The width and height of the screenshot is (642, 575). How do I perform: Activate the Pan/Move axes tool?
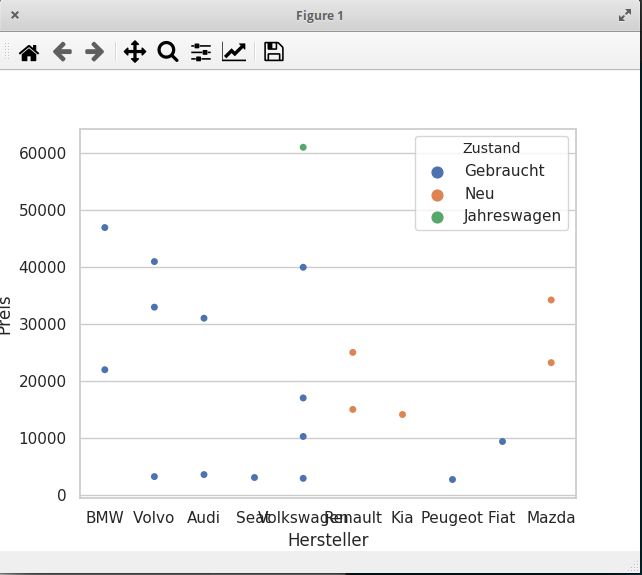pos(135,52)
